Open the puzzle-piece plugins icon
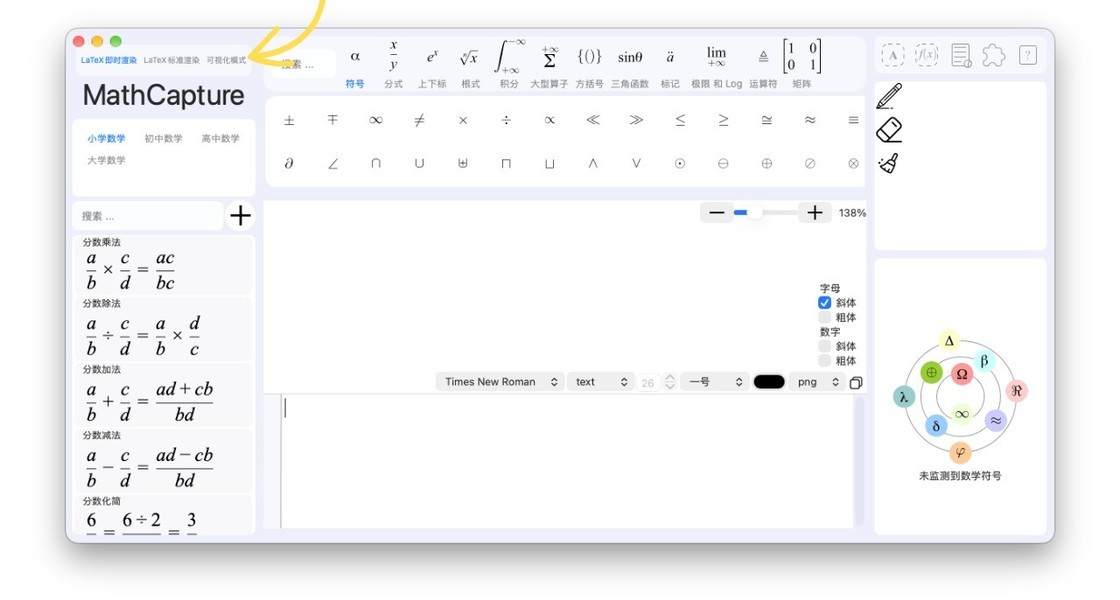The width and height of the screenshot is (1120, 600). [x=994, y=55]
